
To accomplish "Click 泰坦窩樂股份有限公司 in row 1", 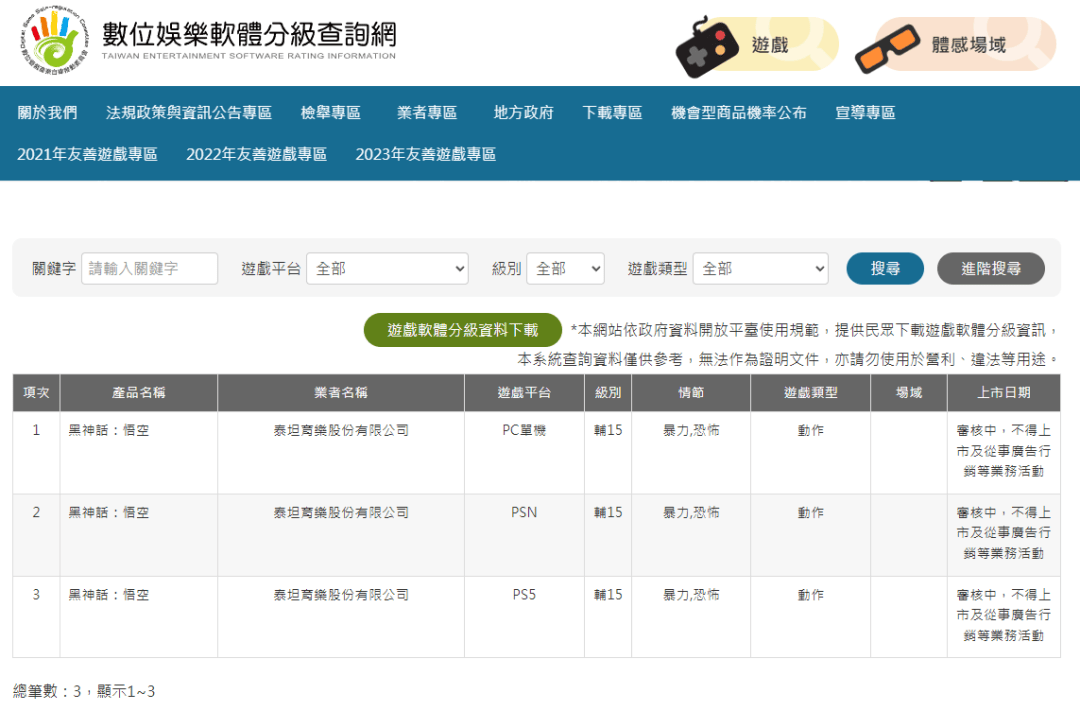I will (341, 431).
